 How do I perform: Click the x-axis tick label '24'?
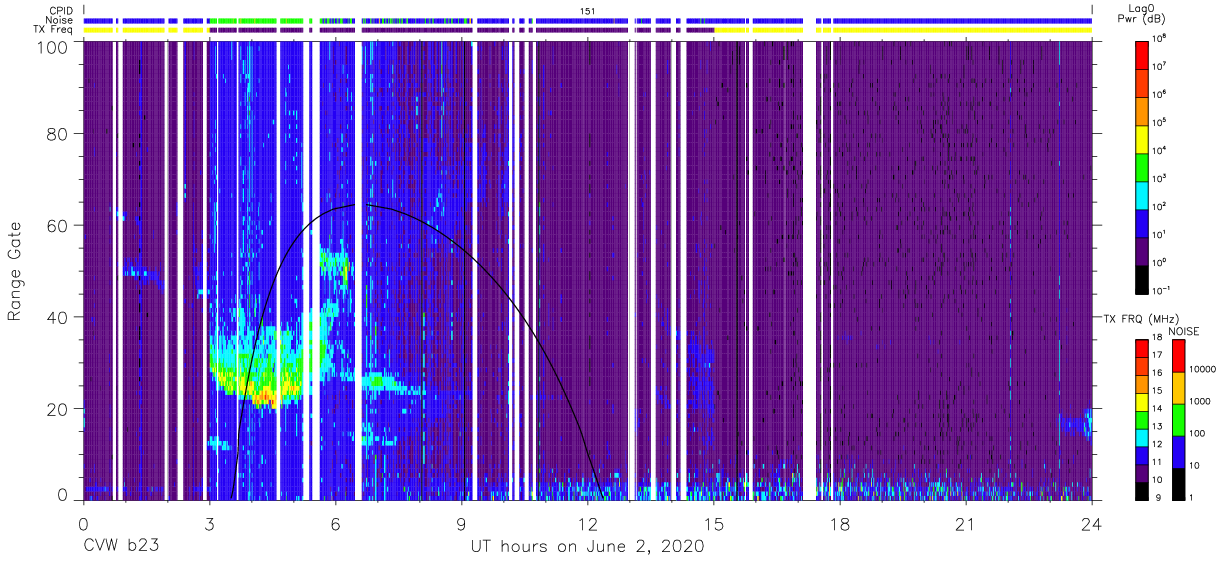click(x=1092, y=524)
